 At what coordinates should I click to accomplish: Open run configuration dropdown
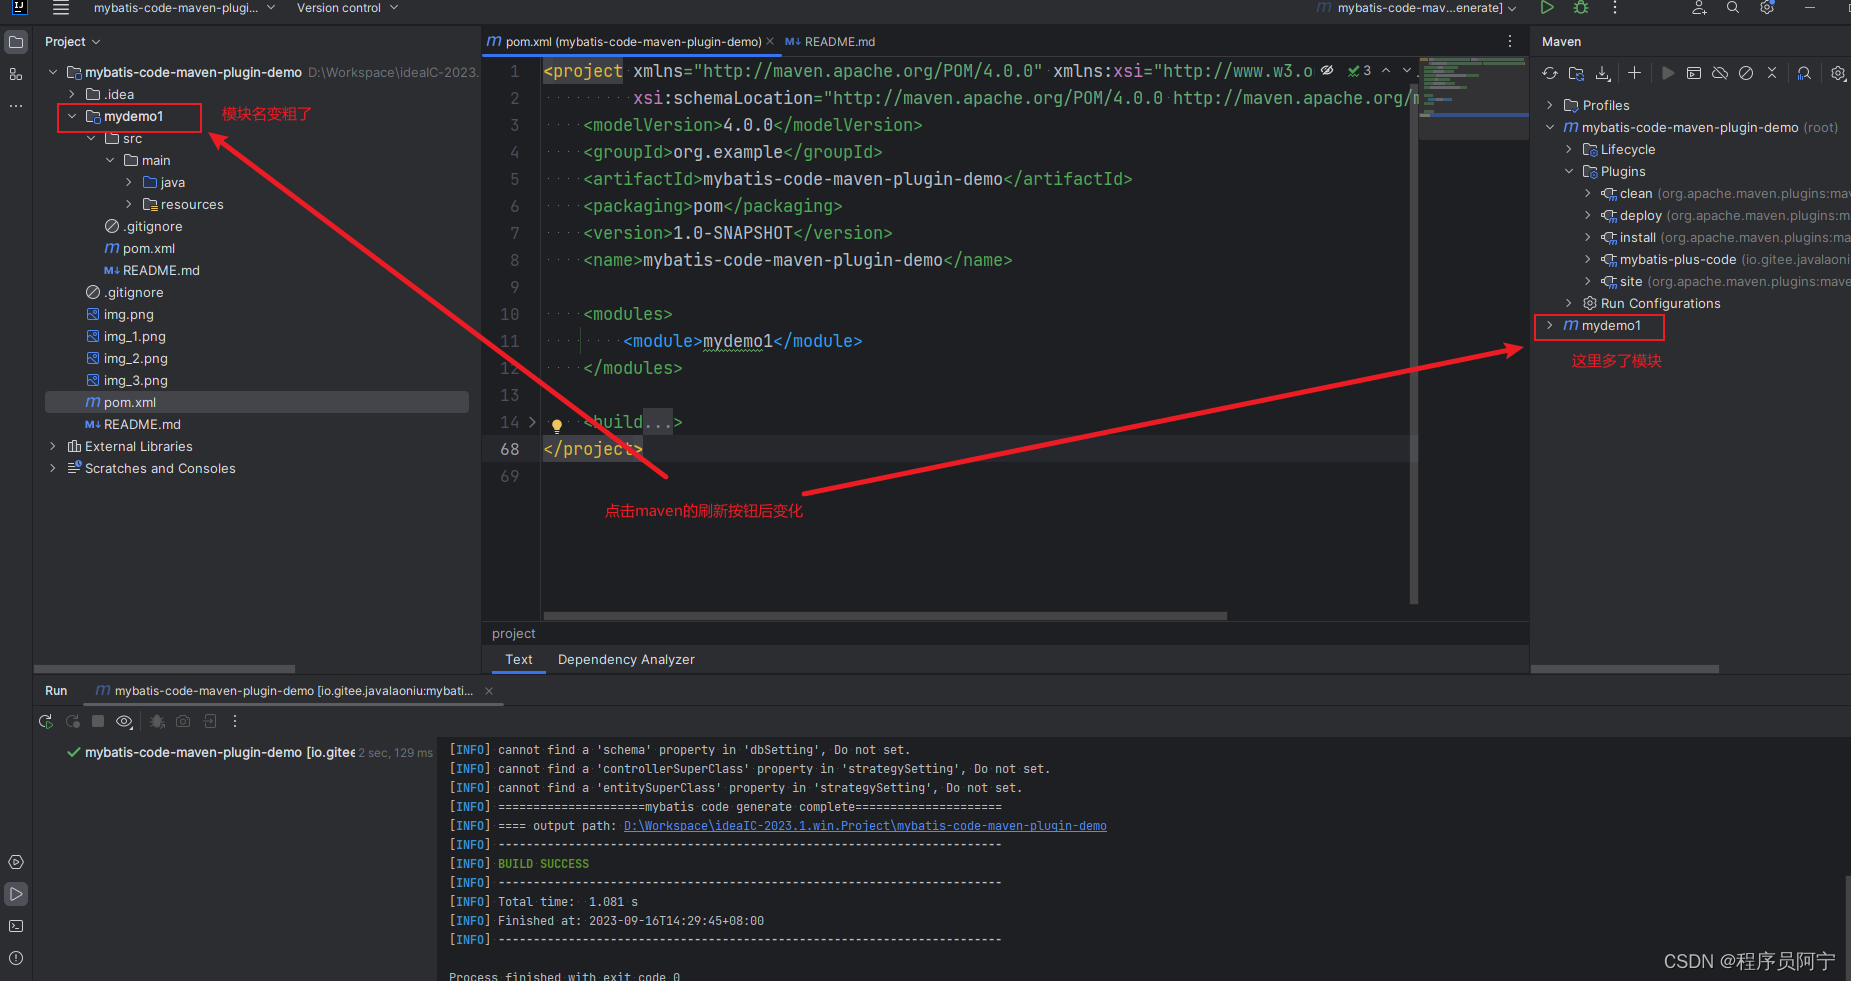[1418, 8]
